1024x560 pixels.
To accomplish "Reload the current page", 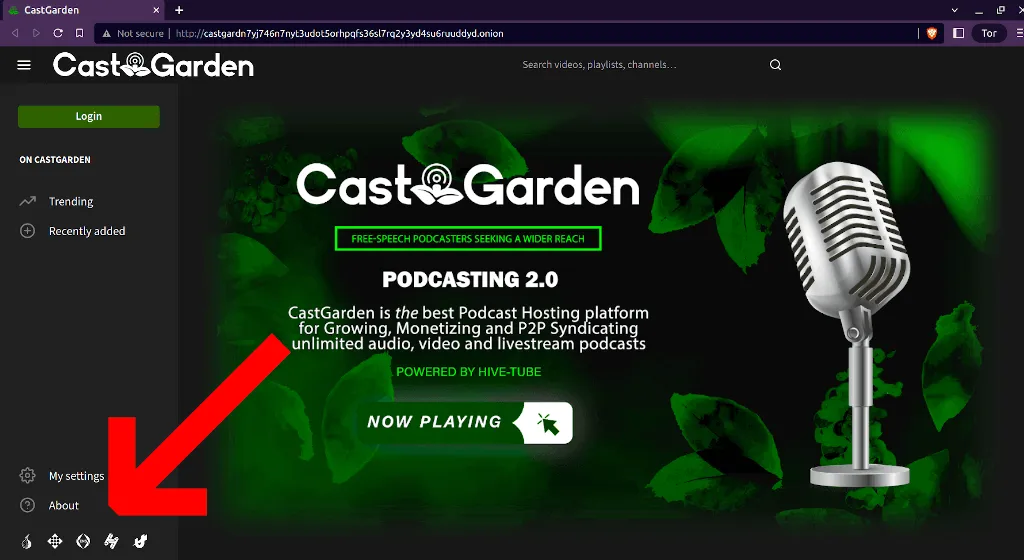I will pos(58,33).
